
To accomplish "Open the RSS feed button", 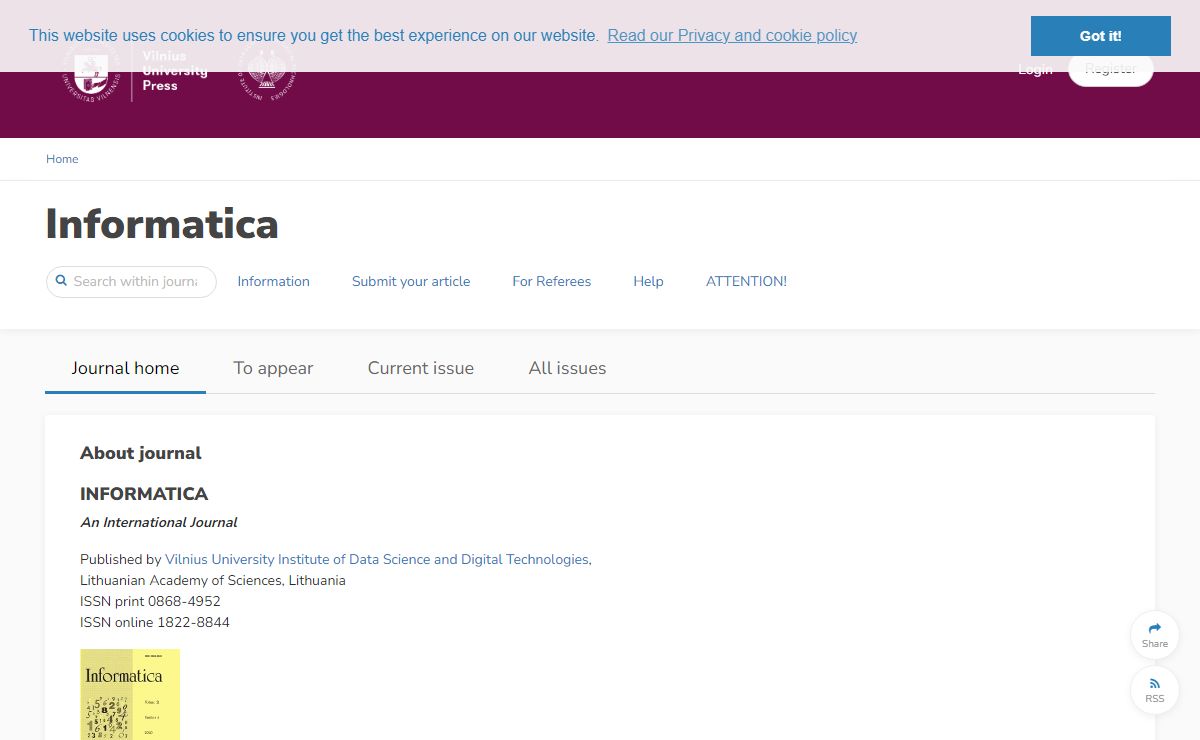I will [1154, 690].
